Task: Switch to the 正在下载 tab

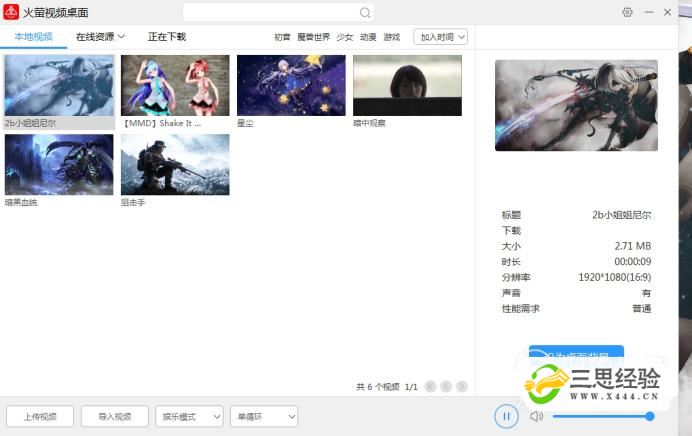Action: [166, 37]
